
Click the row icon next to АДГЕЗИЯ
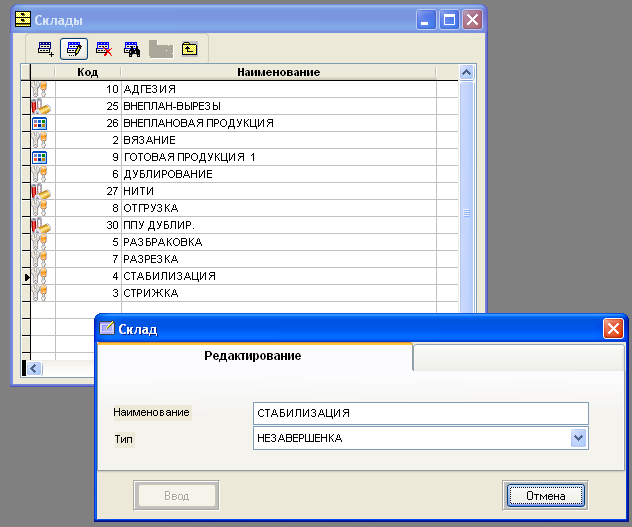click(40, 89)
